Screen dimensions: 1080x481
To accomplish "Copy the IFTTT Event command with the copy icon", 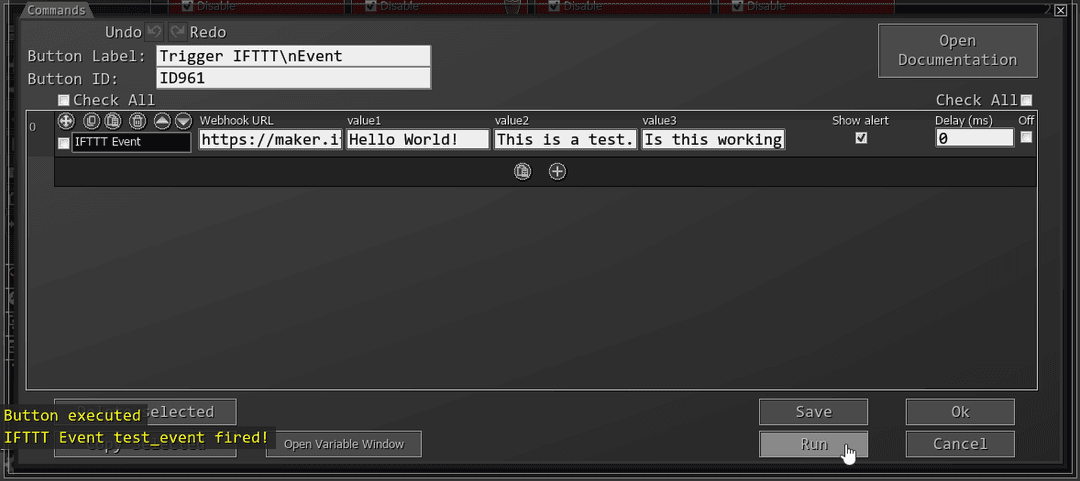I will pos(92,121).
